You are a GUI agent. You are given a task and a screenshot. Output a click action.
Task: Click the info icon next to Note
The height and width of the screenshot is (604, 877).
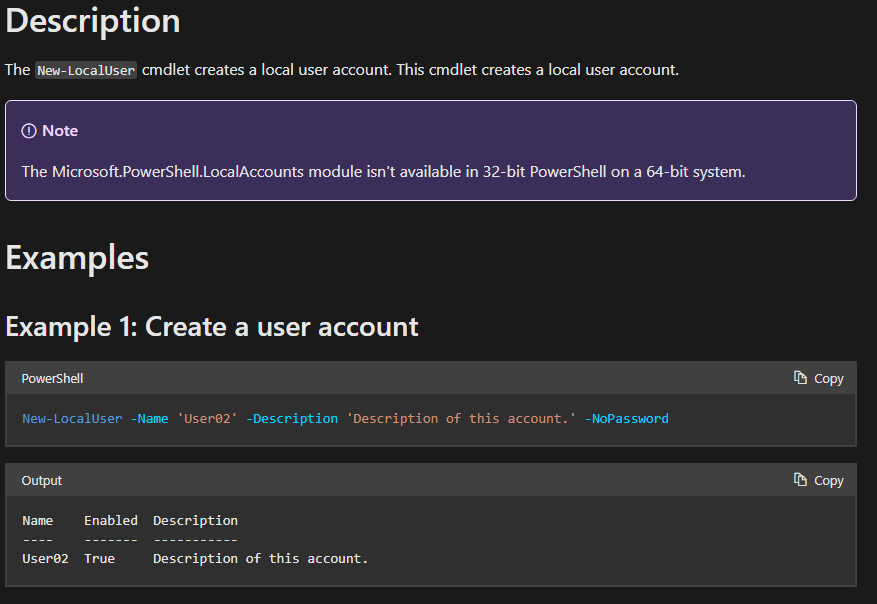point(29,131)
